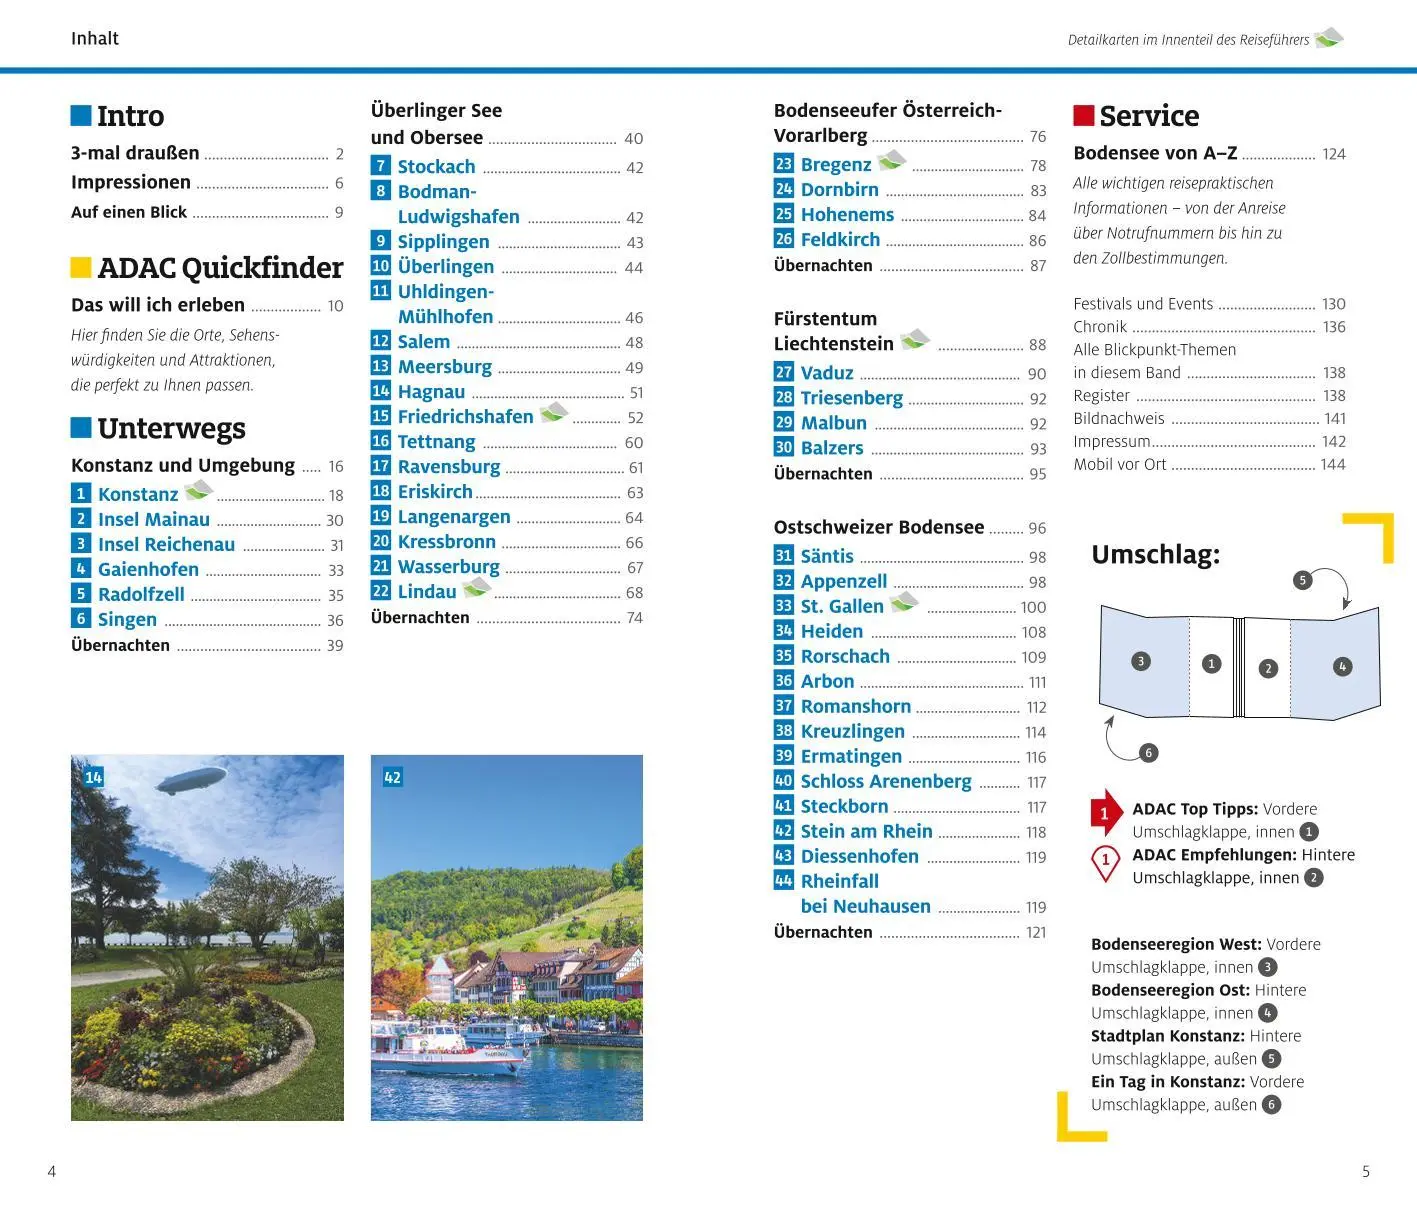The height and width of the screenshot is (1210, 1417).
Task: Click the blue square beside Intro heading
Action: [81, 116]
